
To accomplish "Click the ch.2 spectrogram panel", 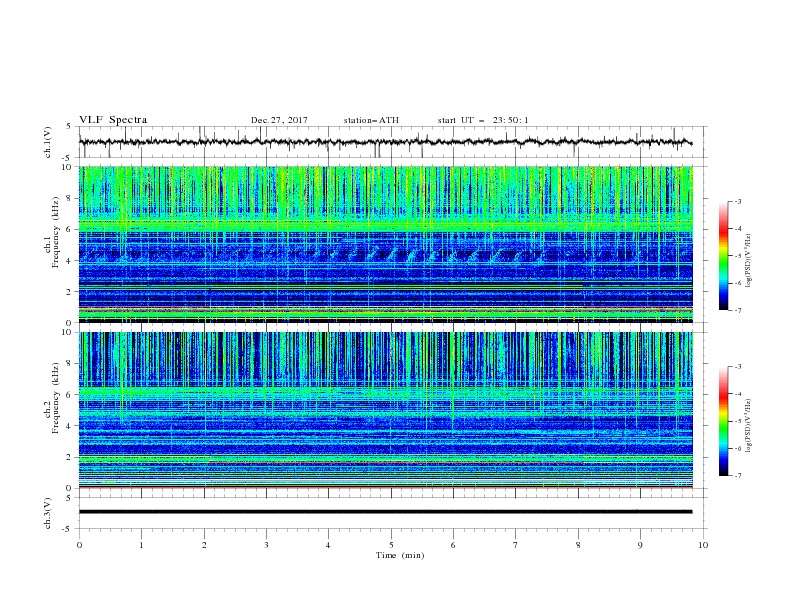I will pyautogui.click(x=385, y=410).
